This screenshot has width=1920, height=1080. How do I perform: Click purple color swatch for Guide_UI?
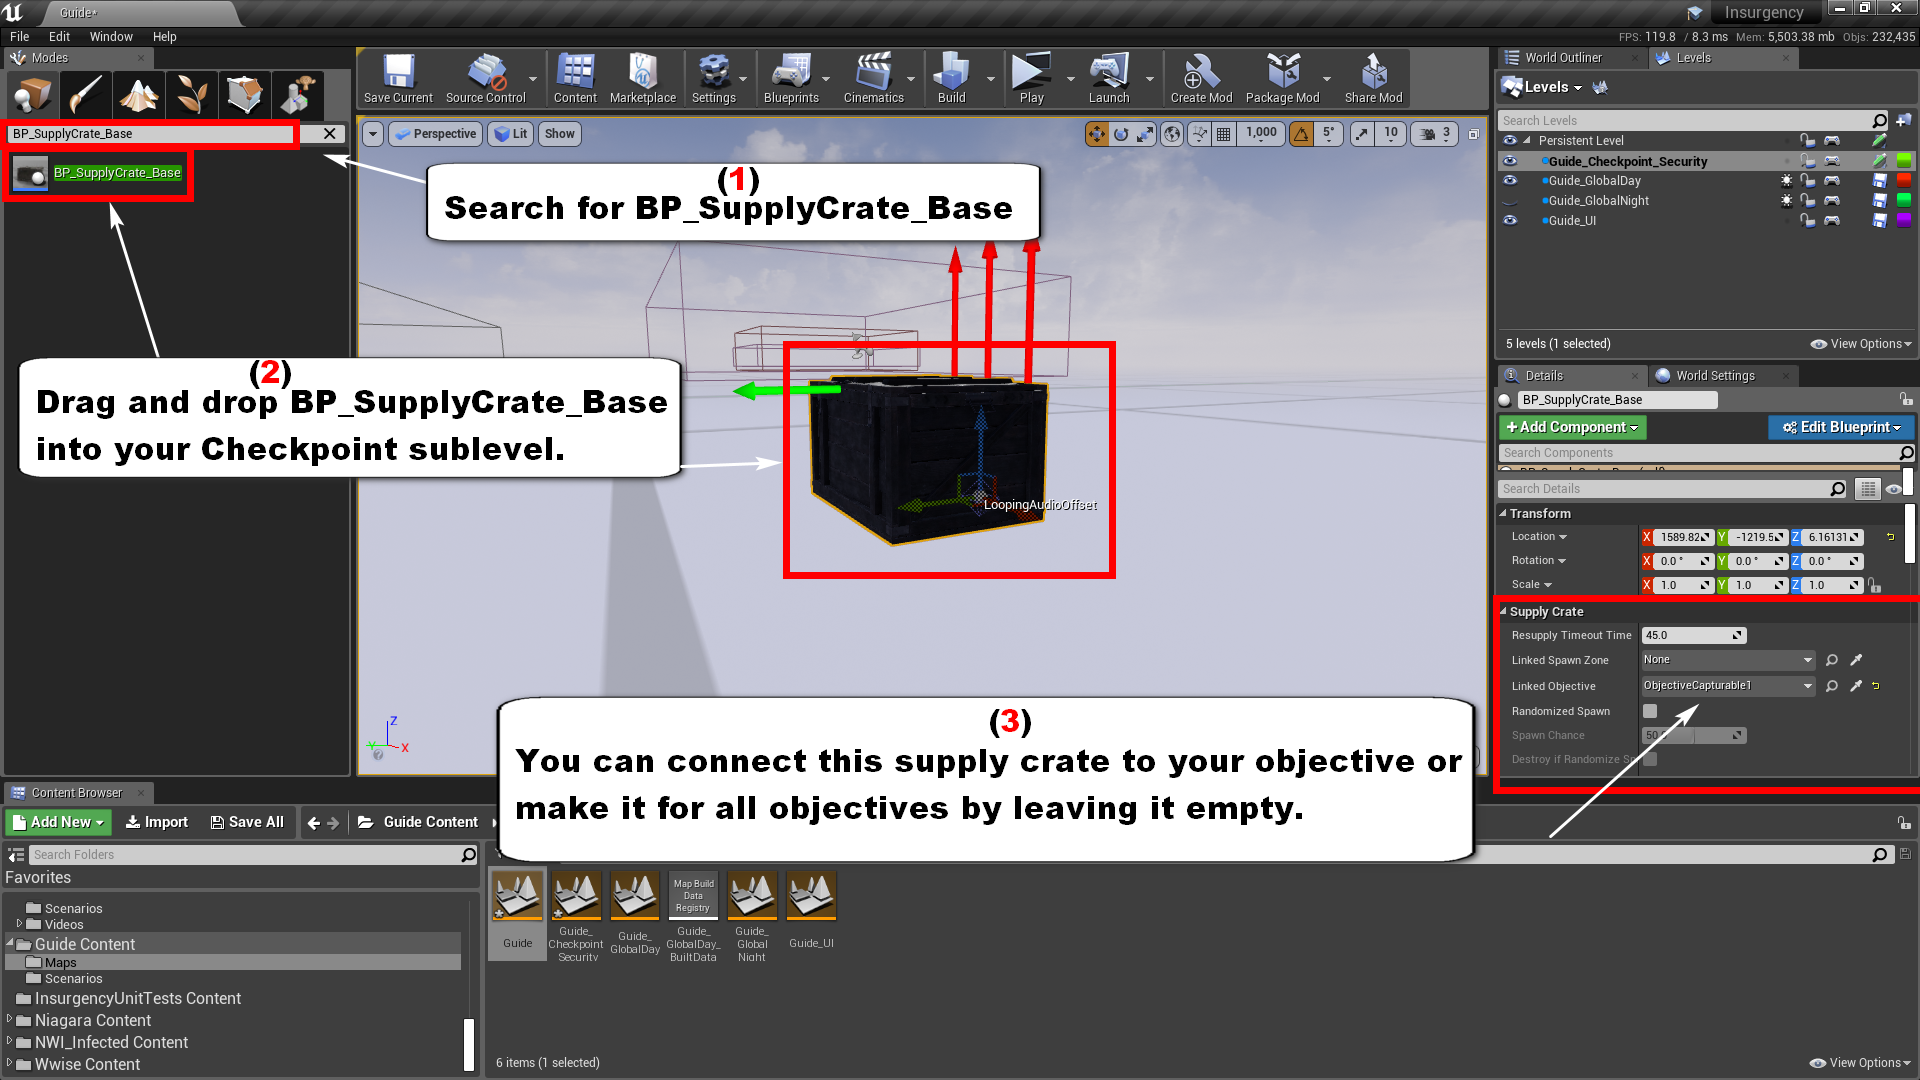1904,221
